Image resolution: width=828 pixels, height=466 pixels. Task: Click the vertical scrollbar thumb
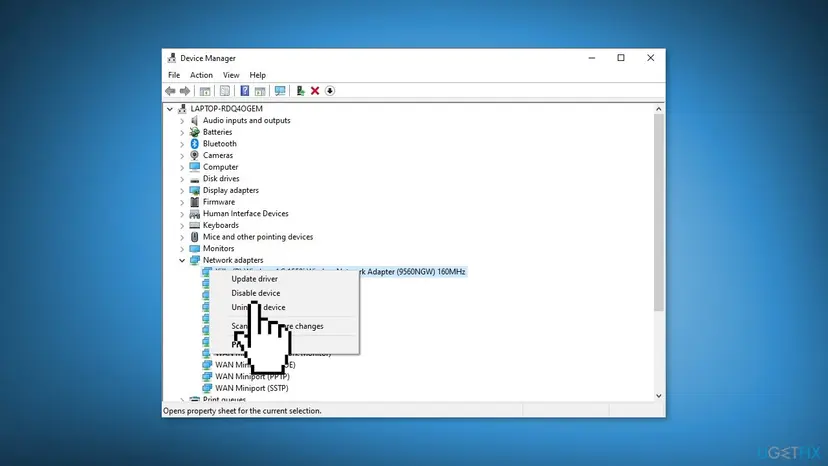point(658,212)
